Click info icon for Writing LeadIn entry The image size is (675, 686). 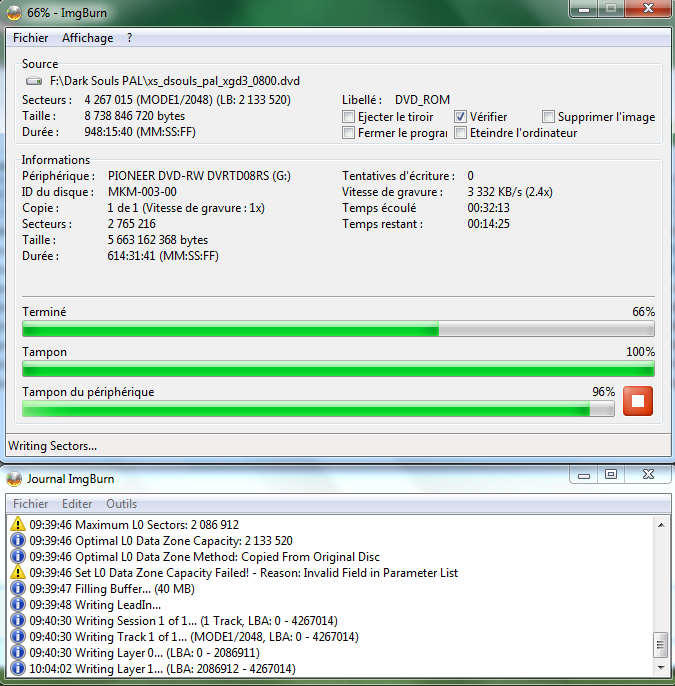(17, 604)
